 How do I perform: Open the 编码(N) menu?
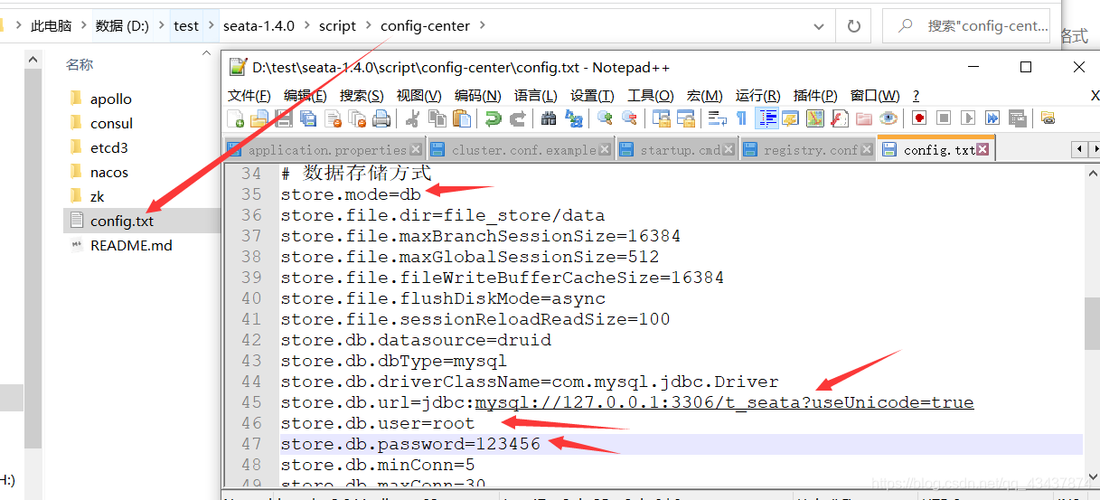pos(478,95)
